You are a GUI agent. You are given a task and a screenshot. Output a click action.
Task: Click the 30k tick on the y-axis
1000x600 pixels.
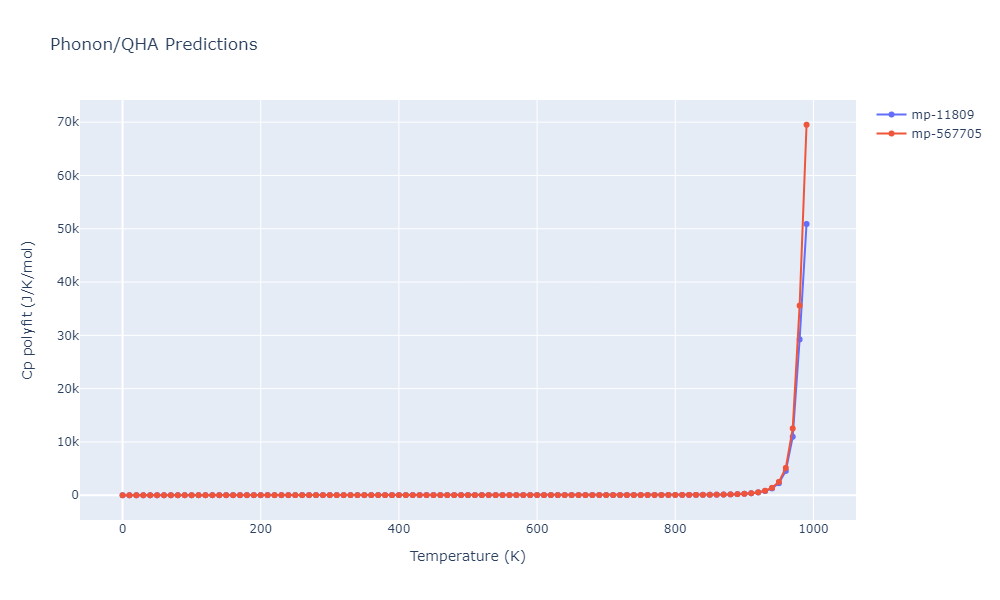[68, 335]
